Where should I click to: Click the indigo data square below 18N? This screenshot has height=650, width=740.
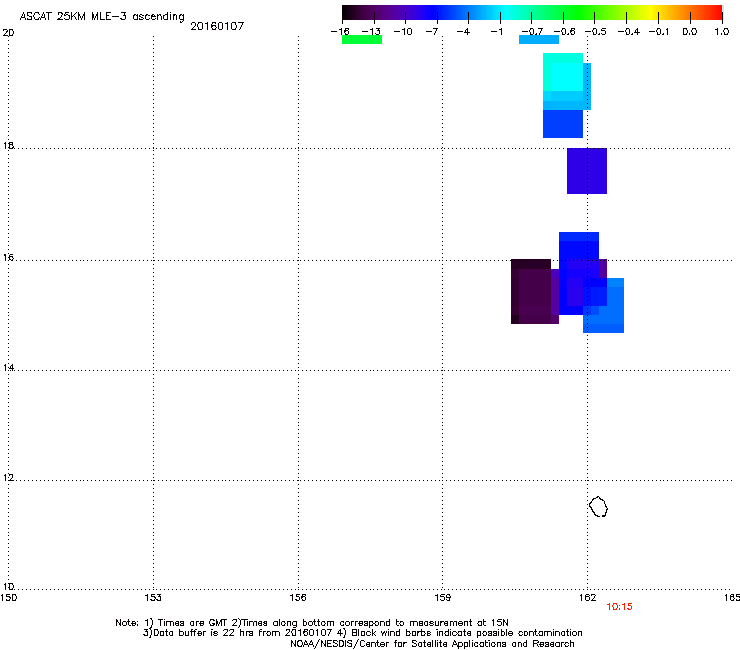(587, 171)
